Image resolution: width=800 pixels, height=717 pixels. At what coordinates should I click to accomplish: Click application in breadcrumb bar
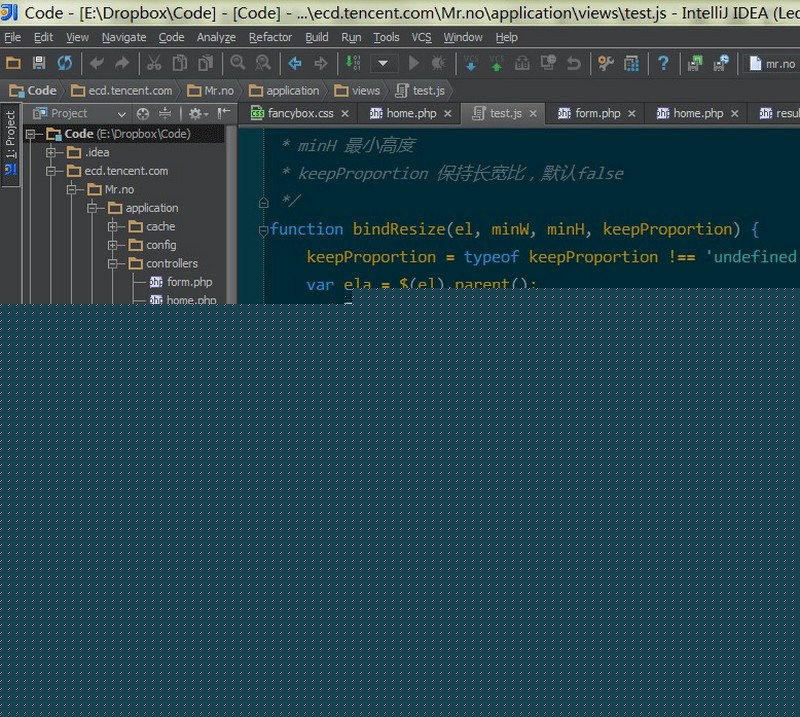(284, 91)
